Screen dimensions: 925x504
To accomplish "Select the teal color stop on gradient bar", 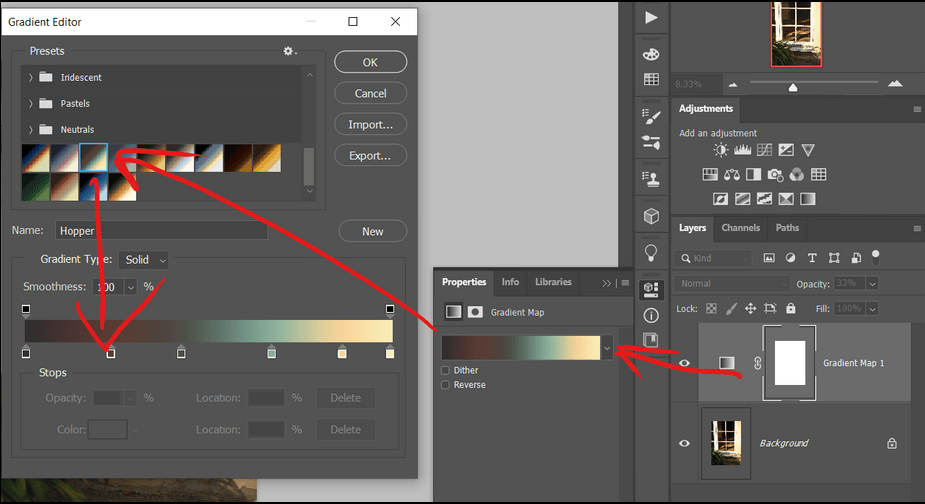I will click(x=271, y=352).
